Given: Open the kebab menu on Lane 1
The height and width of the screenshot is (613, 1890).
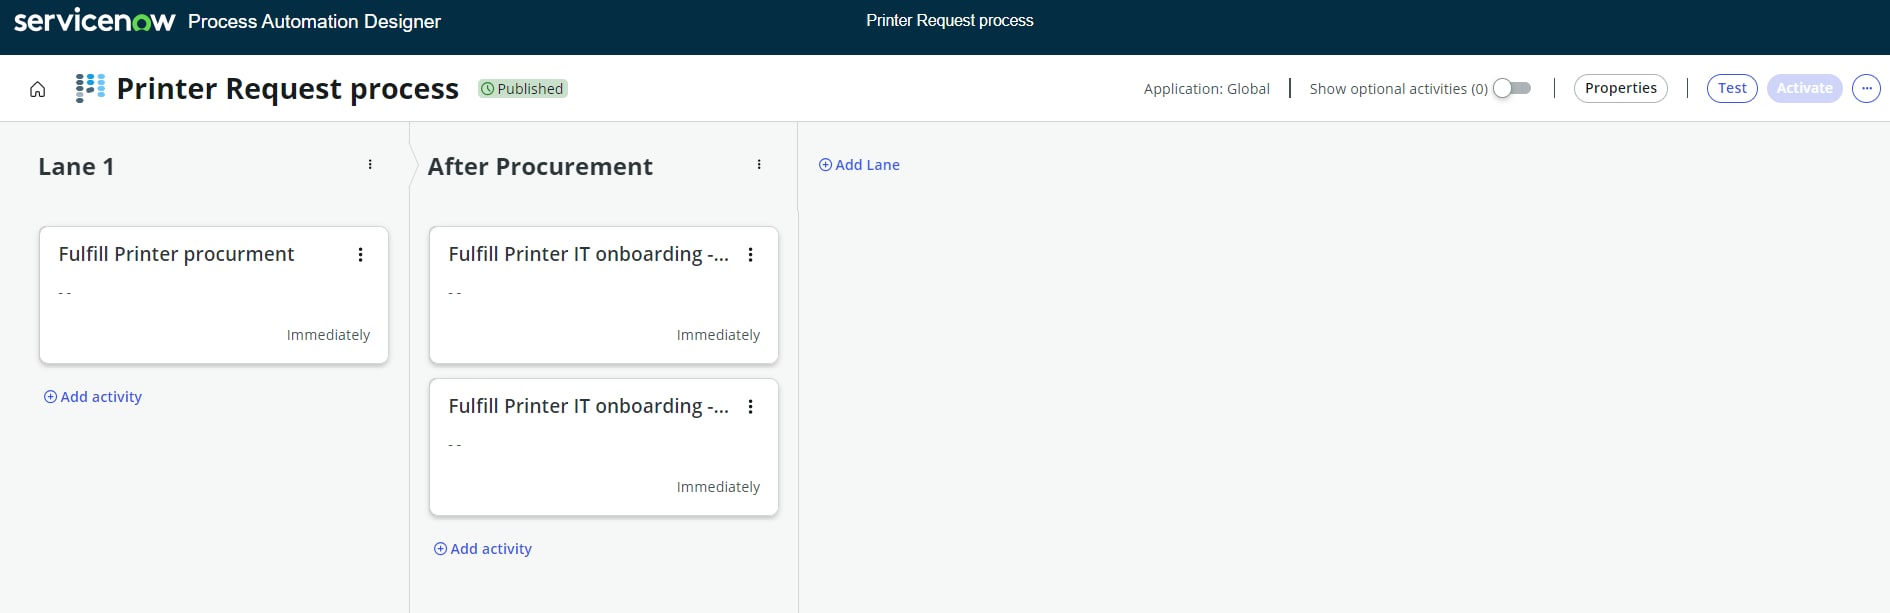Looking at the screenshot, I should point(370,165).
